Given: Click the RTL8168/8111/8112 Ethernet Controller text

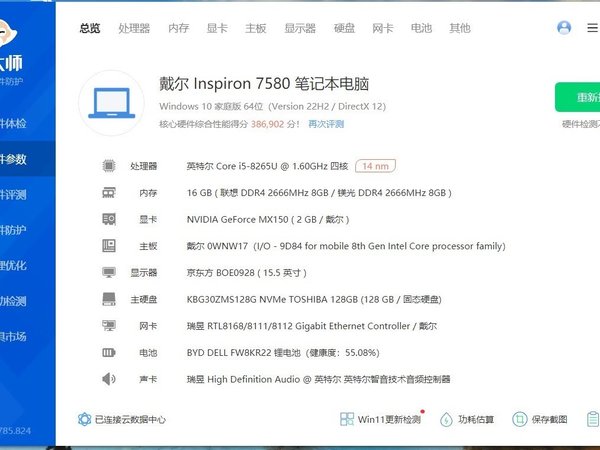Looking at the screenshot, I should pyautogui.click(x=312, y=326).
